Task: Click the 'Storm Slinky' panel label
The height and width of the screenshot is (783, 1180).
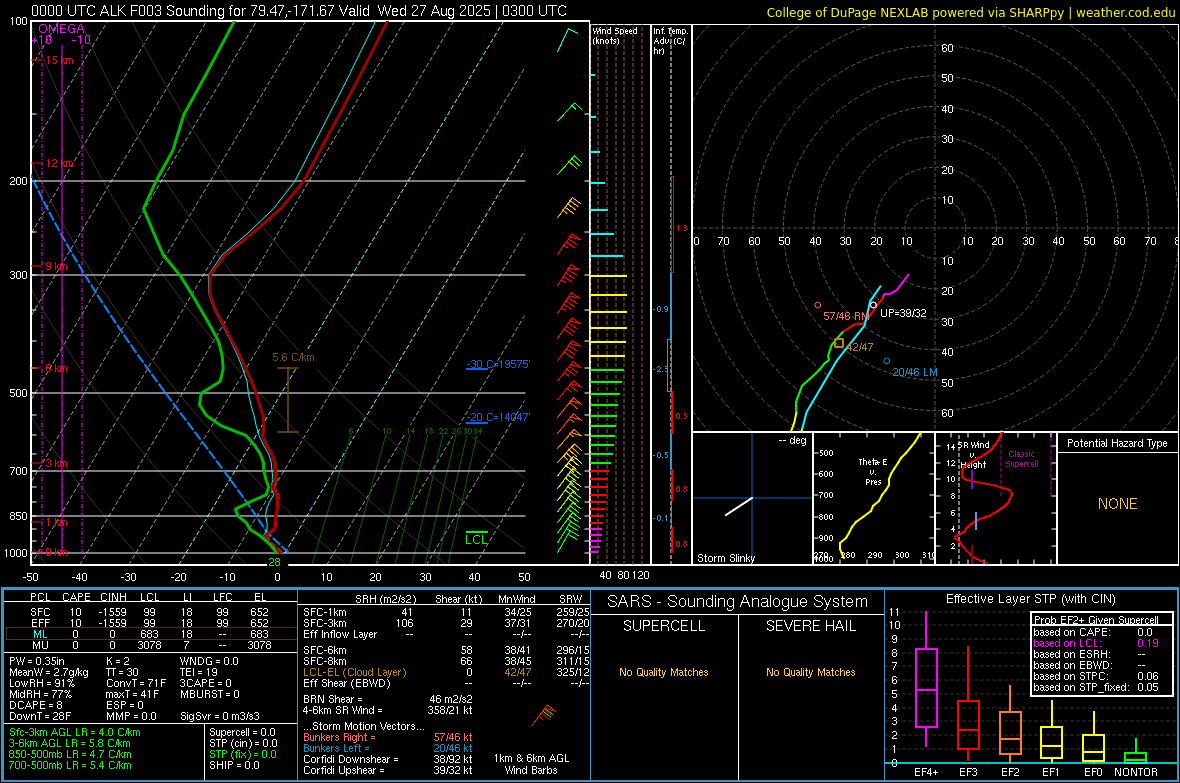Action: (x=725, y=558)
